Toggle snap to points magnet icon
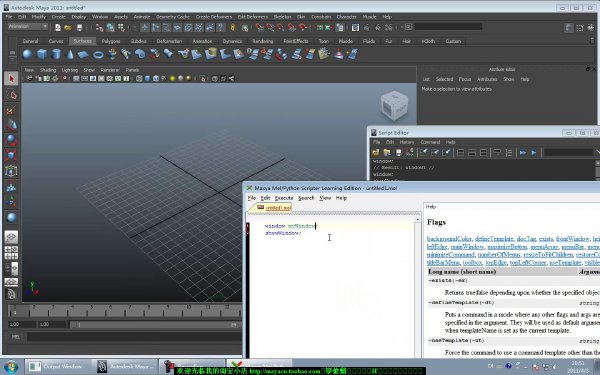This screenshot has height=375, width=600. [281, 28]
